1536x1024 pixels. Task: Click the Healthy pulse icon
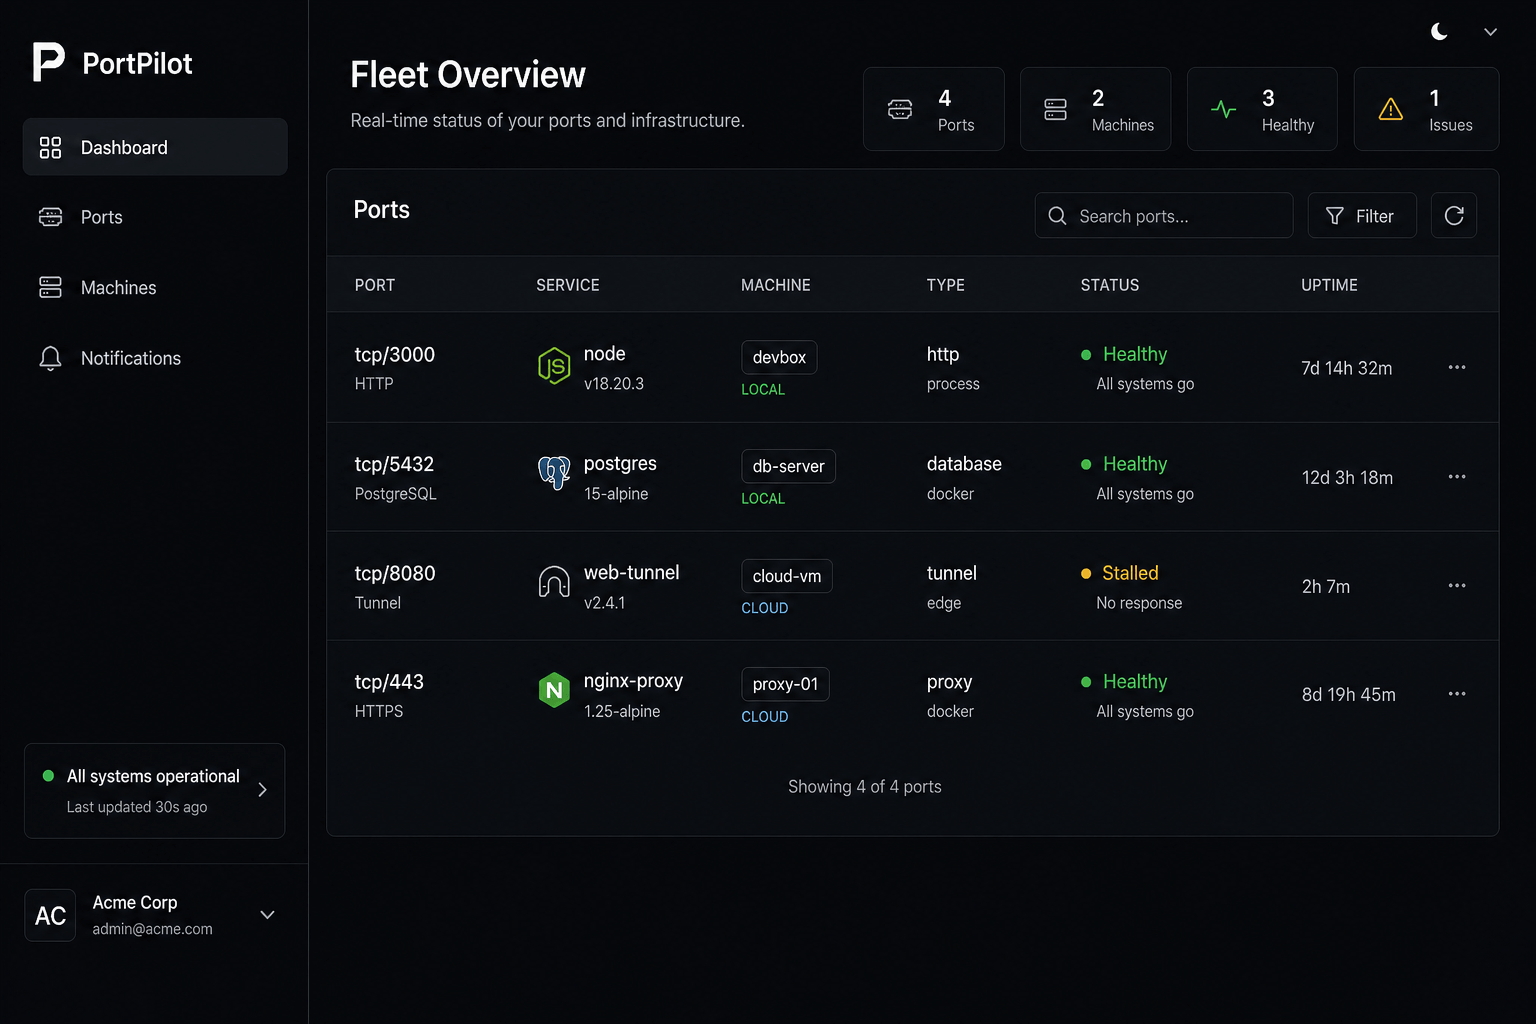tap(1223, 110)
